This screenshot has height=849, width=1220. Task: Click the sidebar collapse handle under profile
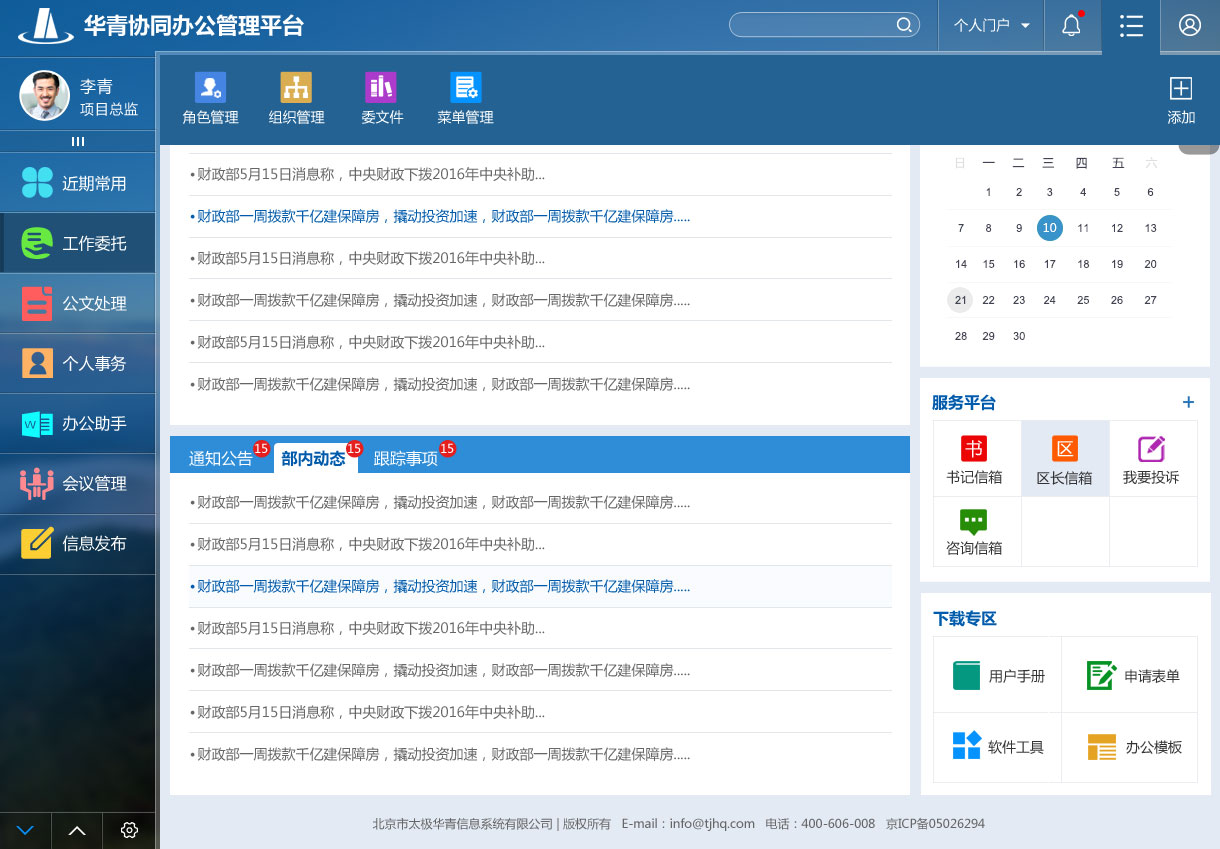coord(78,141)
